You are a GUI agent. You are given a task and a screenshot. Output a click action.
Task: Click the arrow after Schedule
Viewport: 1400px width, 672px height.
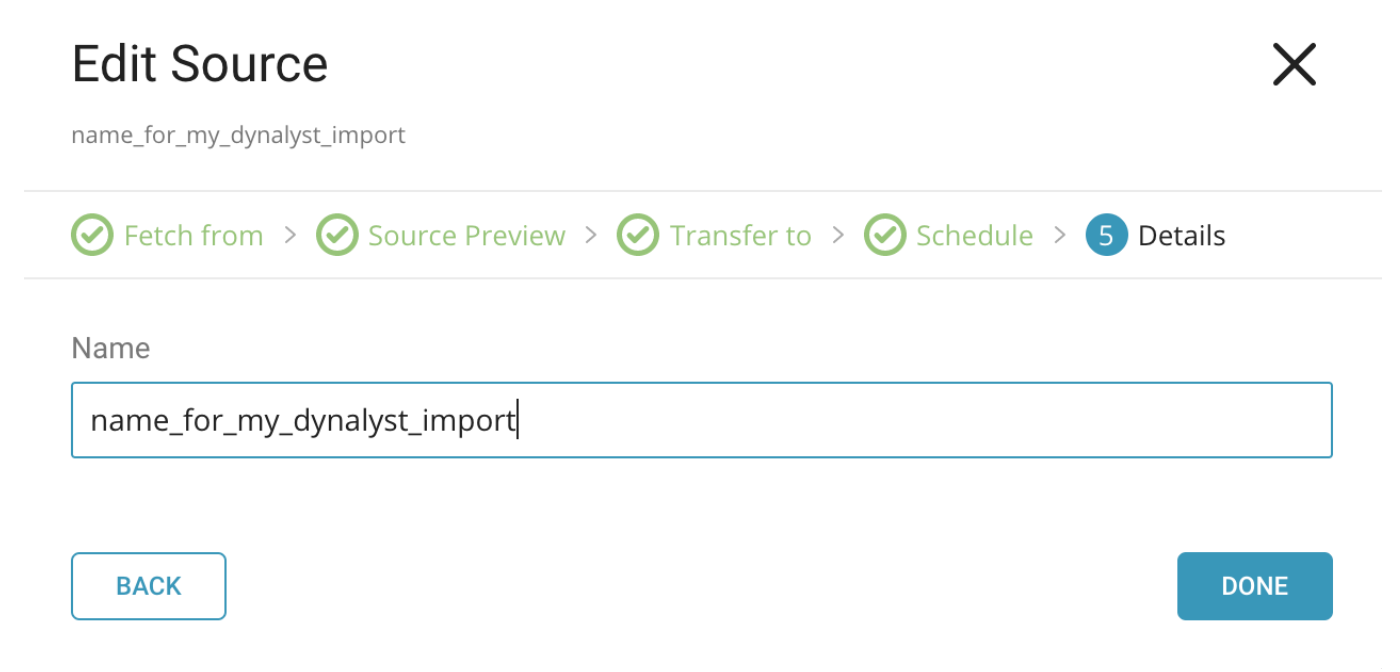[1059, 236]
